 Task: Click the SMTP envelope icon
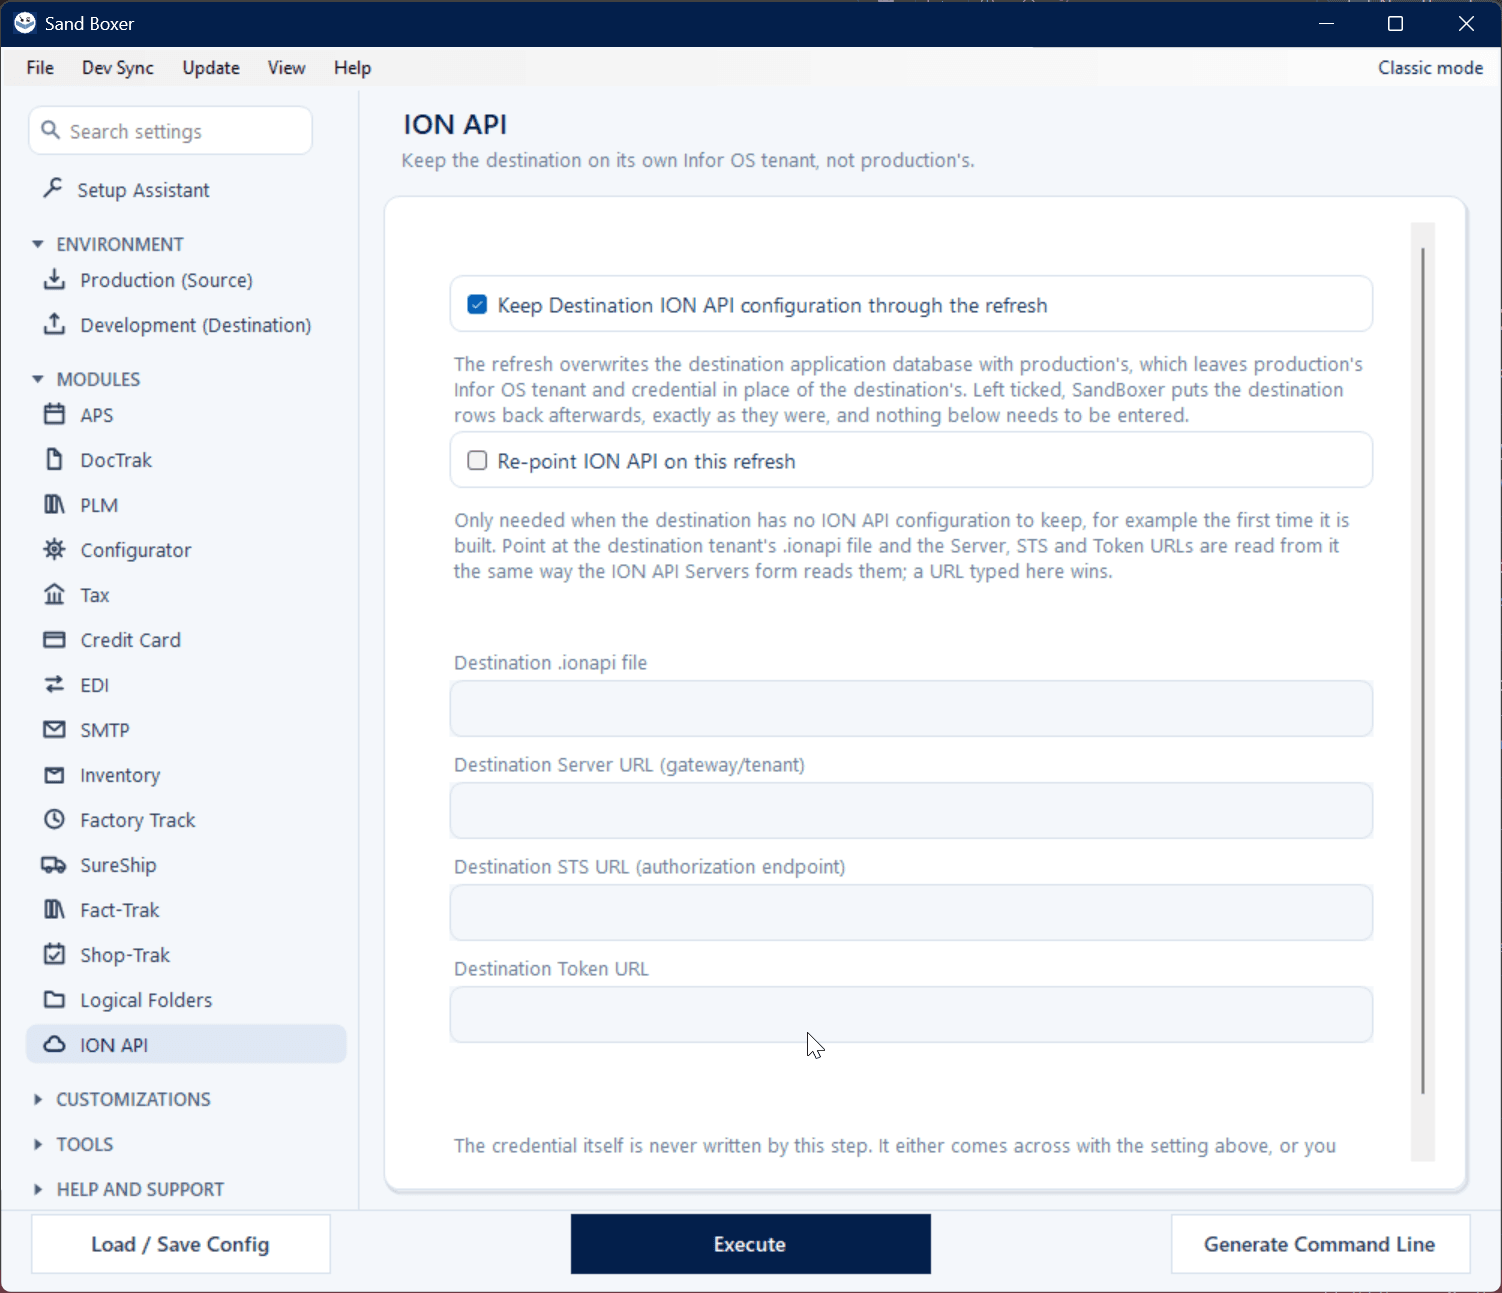click(x=55, y=729)
